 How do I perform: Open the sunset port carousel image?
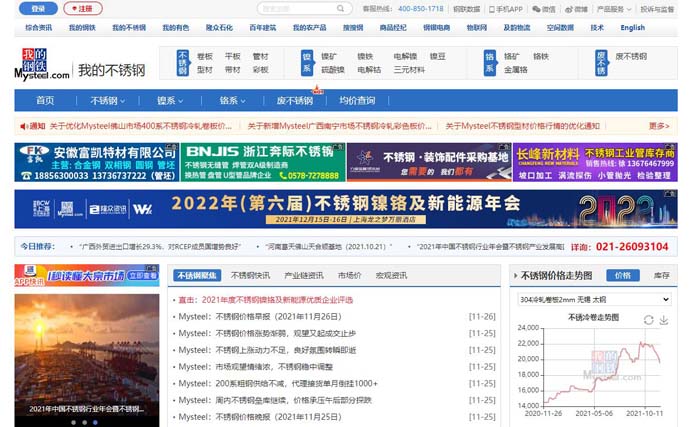(x=87, y=357)
